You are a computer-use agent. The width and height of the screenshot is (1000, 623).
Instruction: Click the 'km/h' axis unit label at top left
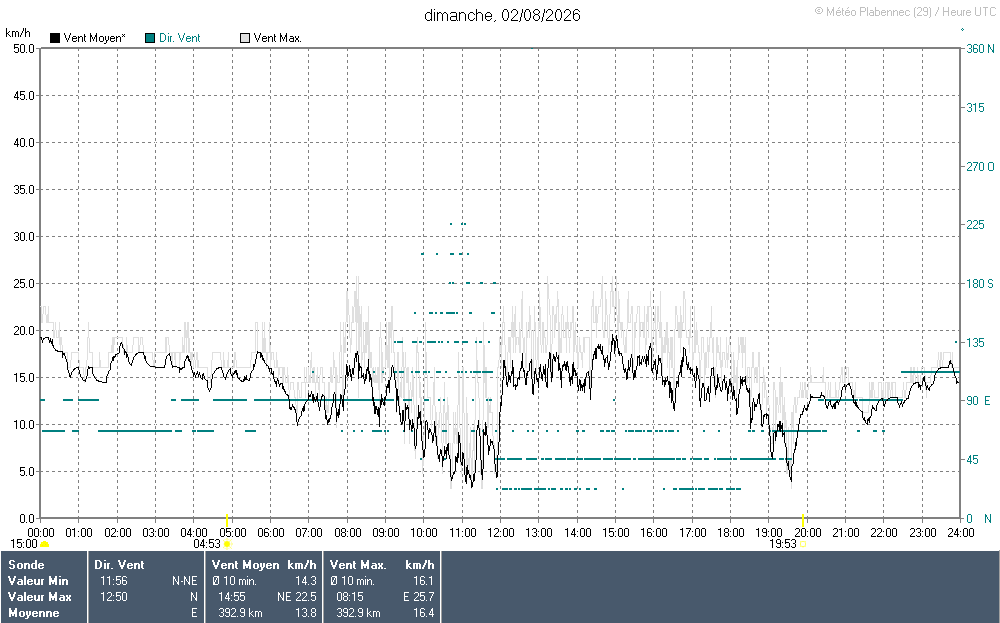click(x=18, y=33)
